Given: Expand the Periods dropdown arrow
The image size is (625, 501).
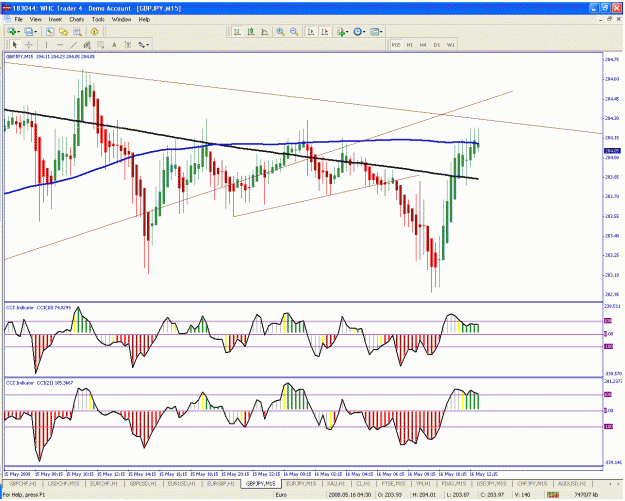Looking at the screenshot, I should pos(364,32).
